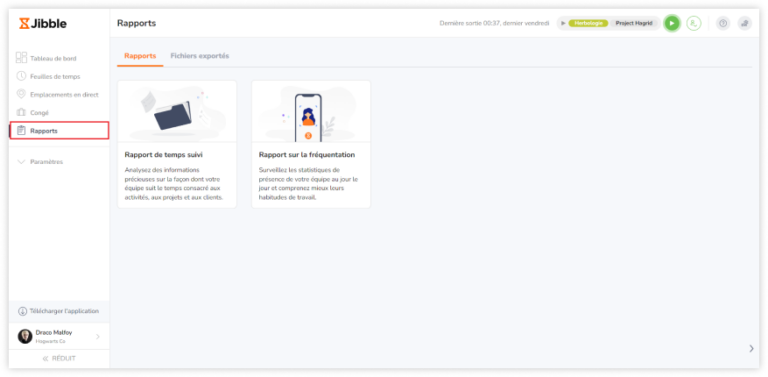
Task: Click the green outlined person icon
Action: (694, 23)
